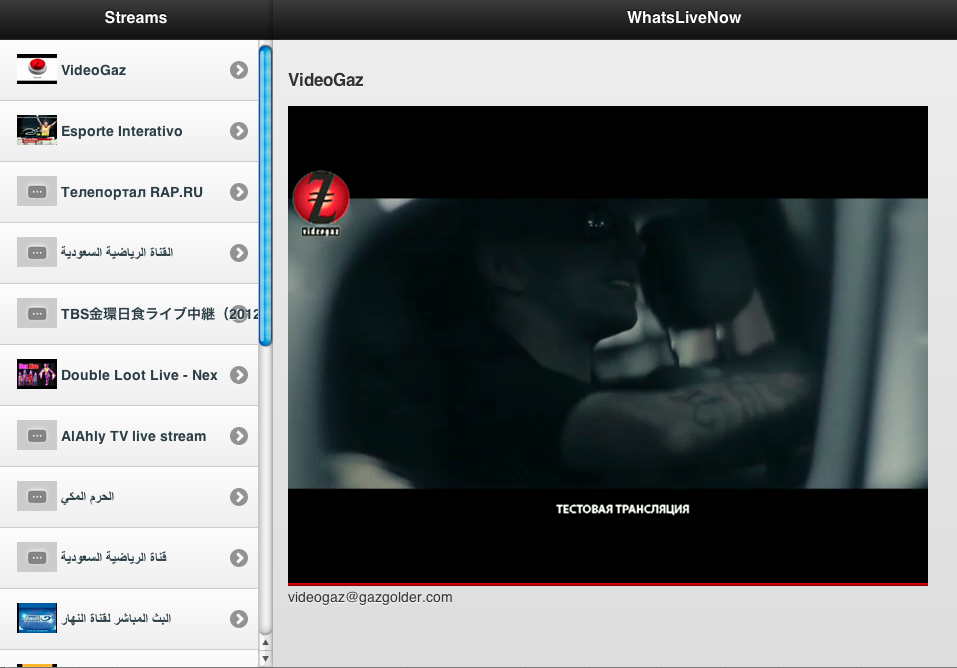Select the Esporte Interativo stream label
The height and width of the screenshot is (668, 957).
click(x=121, y=131)
